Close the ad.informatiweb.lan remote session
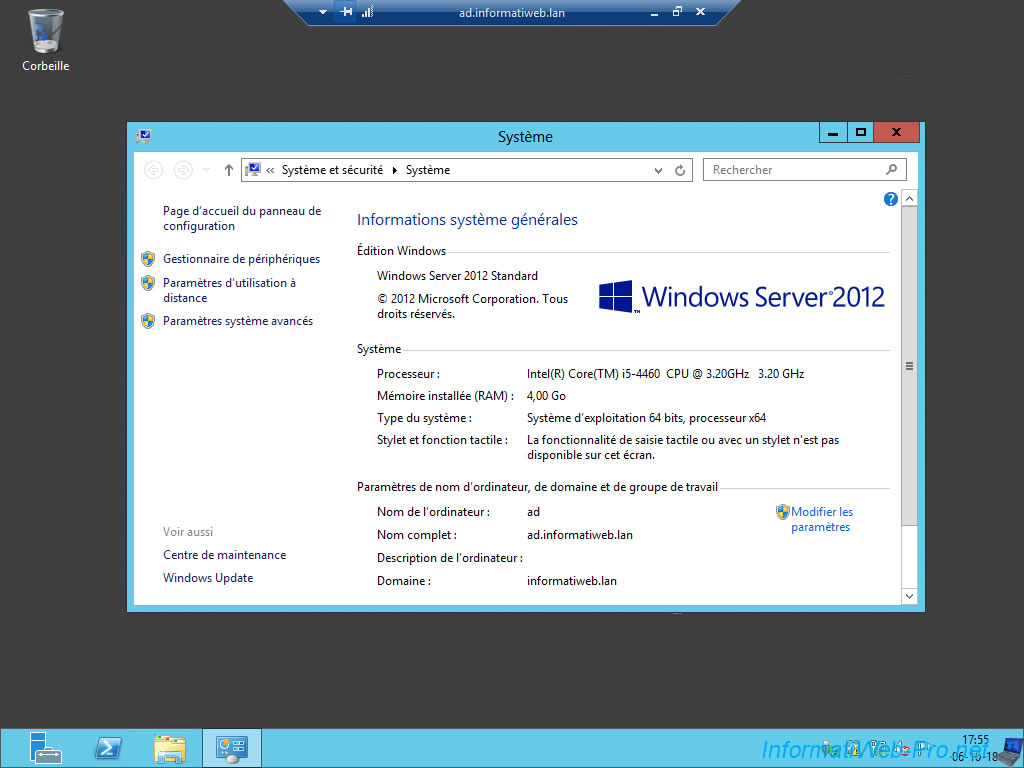 click(x=700, y=12)
